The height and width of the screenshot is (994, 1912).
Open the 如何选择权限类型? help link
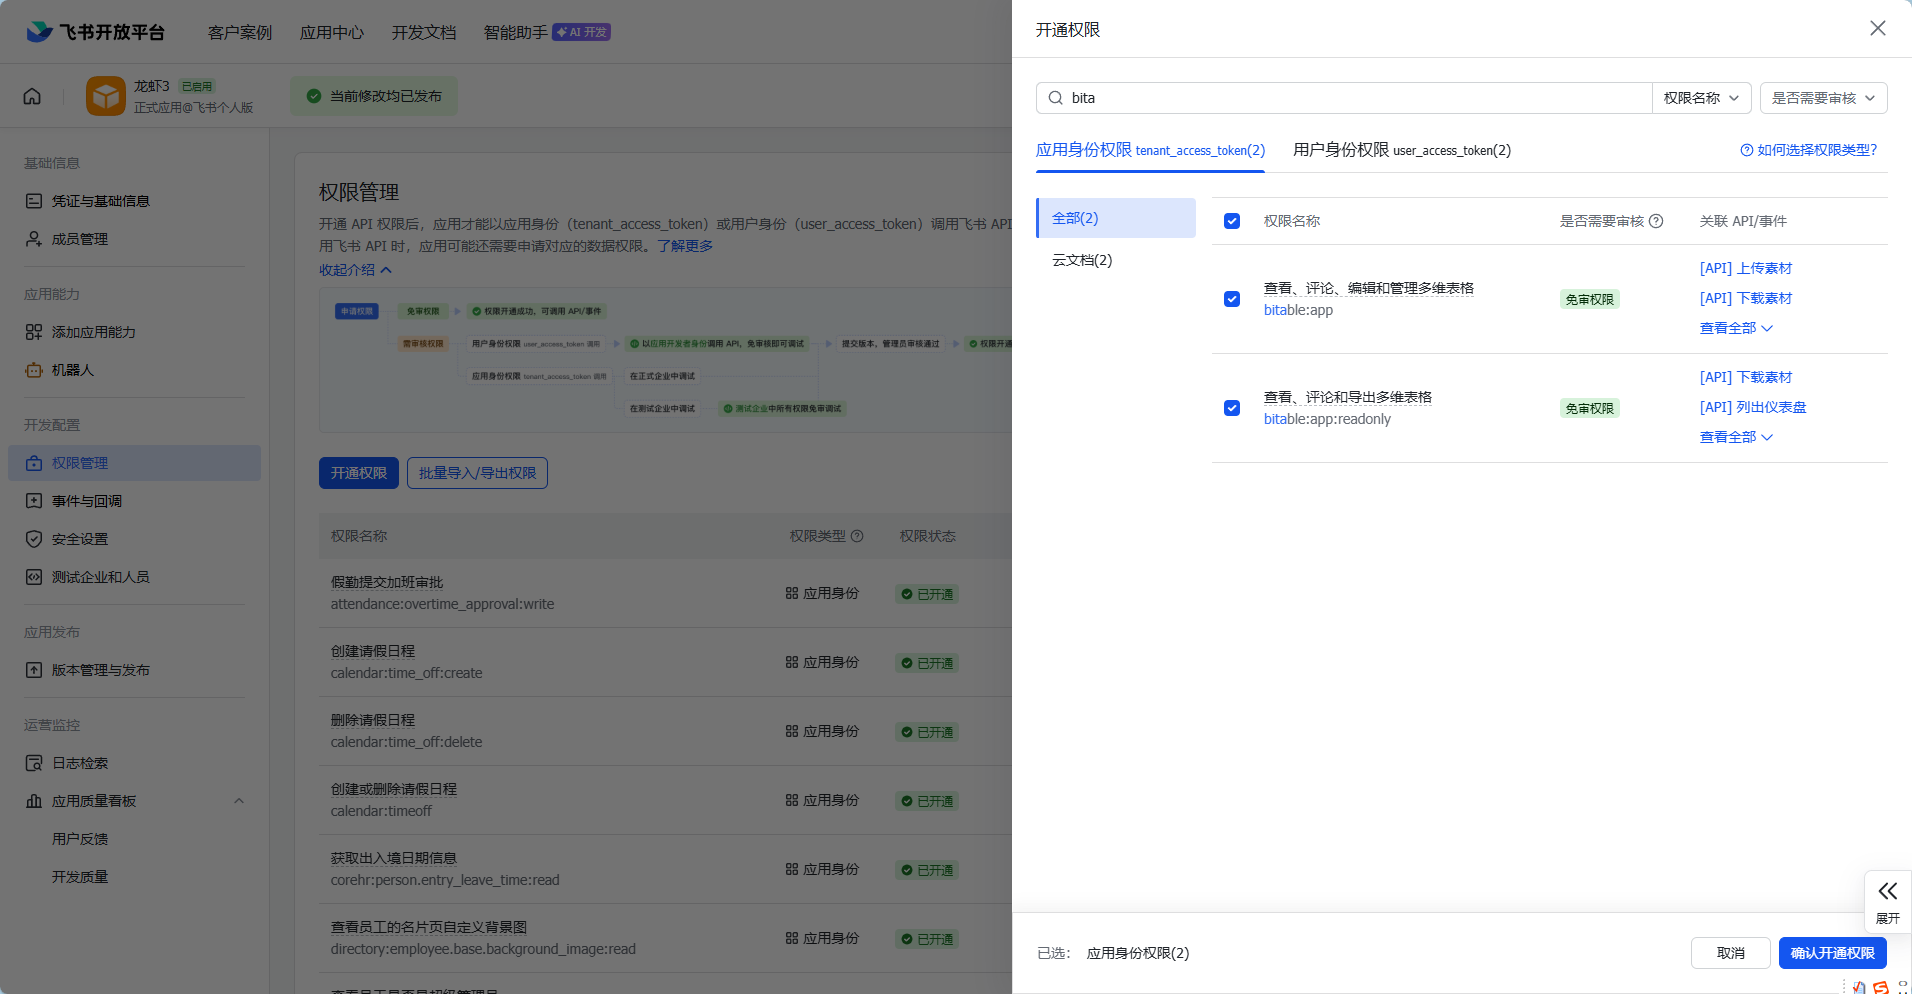tap(1809, 150)
